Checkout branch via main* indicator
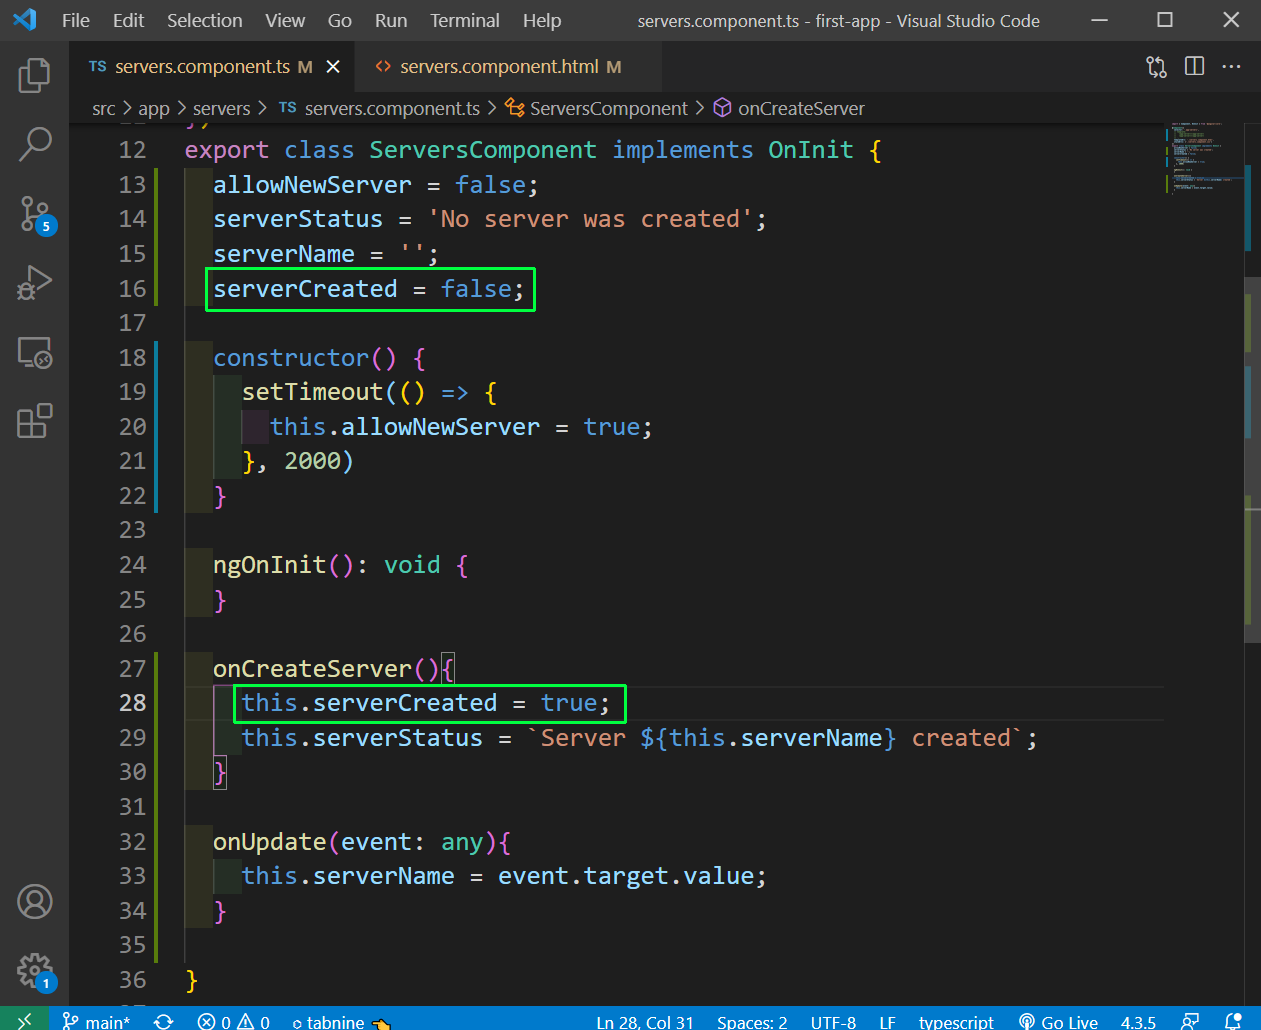Screen dimensions: 1261x1030 click(96, 1021)
